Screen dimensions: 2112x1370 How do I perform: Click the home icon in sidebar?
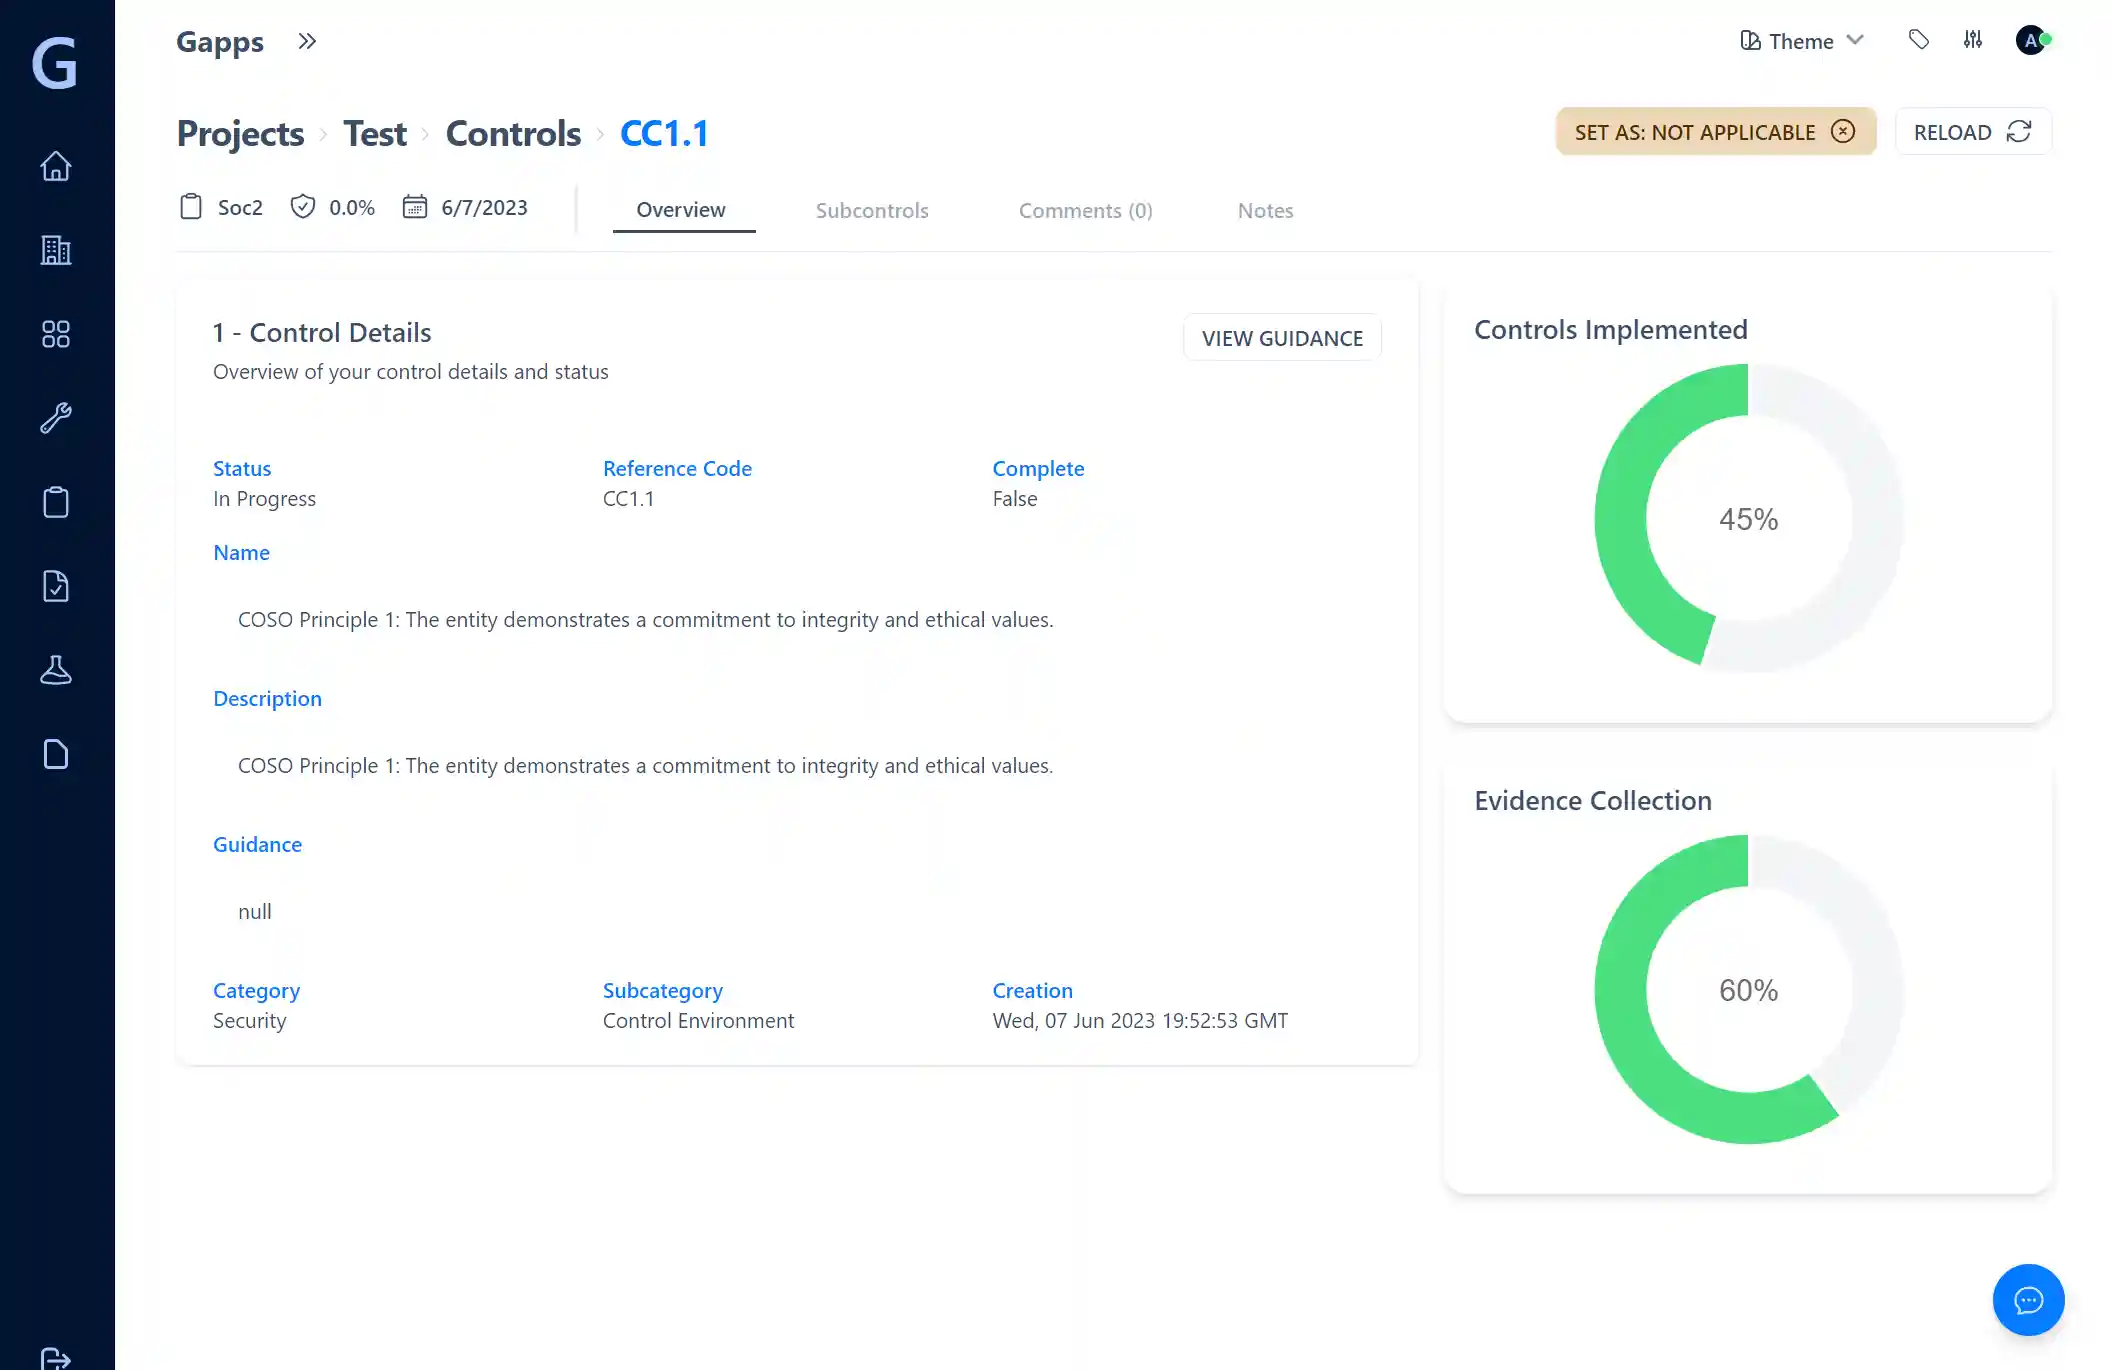(56, 166)
